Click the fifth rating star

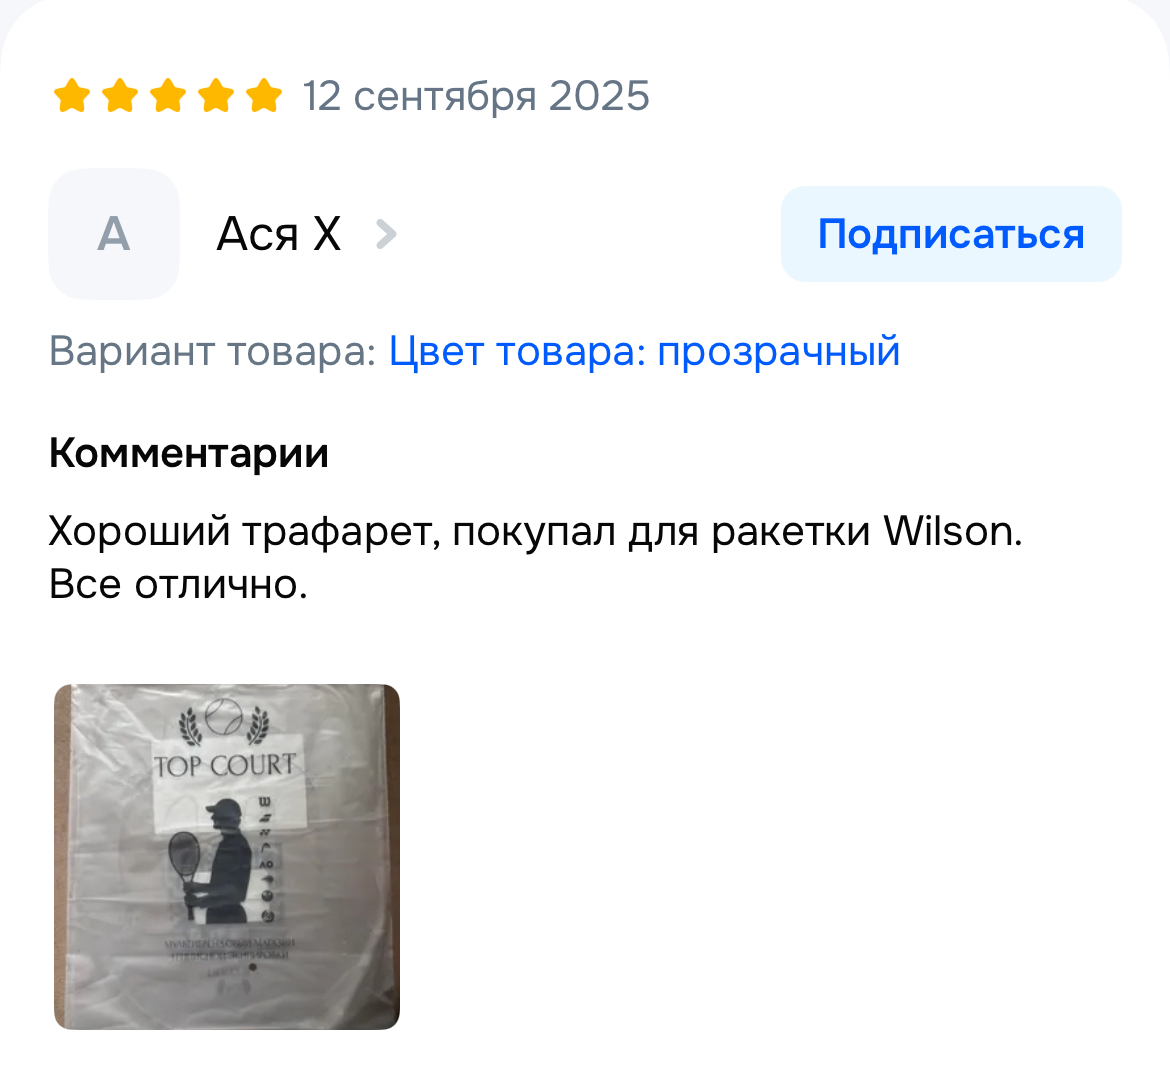click(x=264, y=96)
